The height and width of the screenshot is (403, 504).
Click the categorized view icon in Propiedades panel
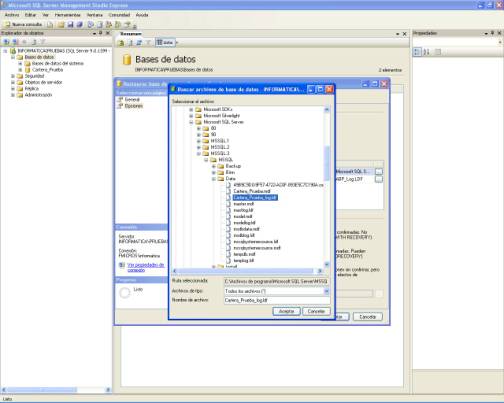click(x=417, y=52)
